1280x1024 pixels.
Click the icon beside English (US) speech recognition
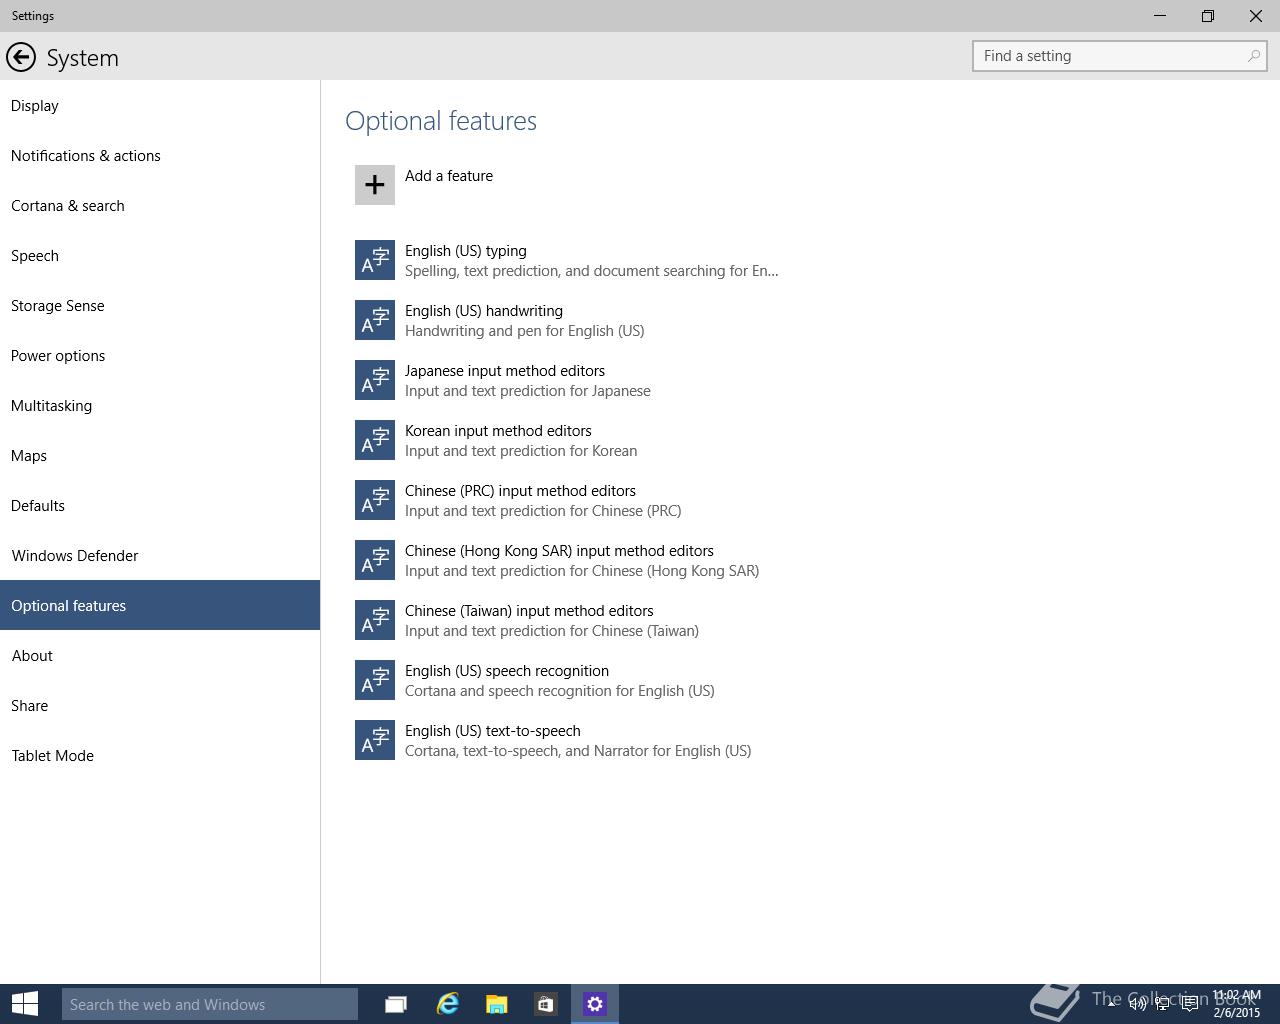(375, 680)
